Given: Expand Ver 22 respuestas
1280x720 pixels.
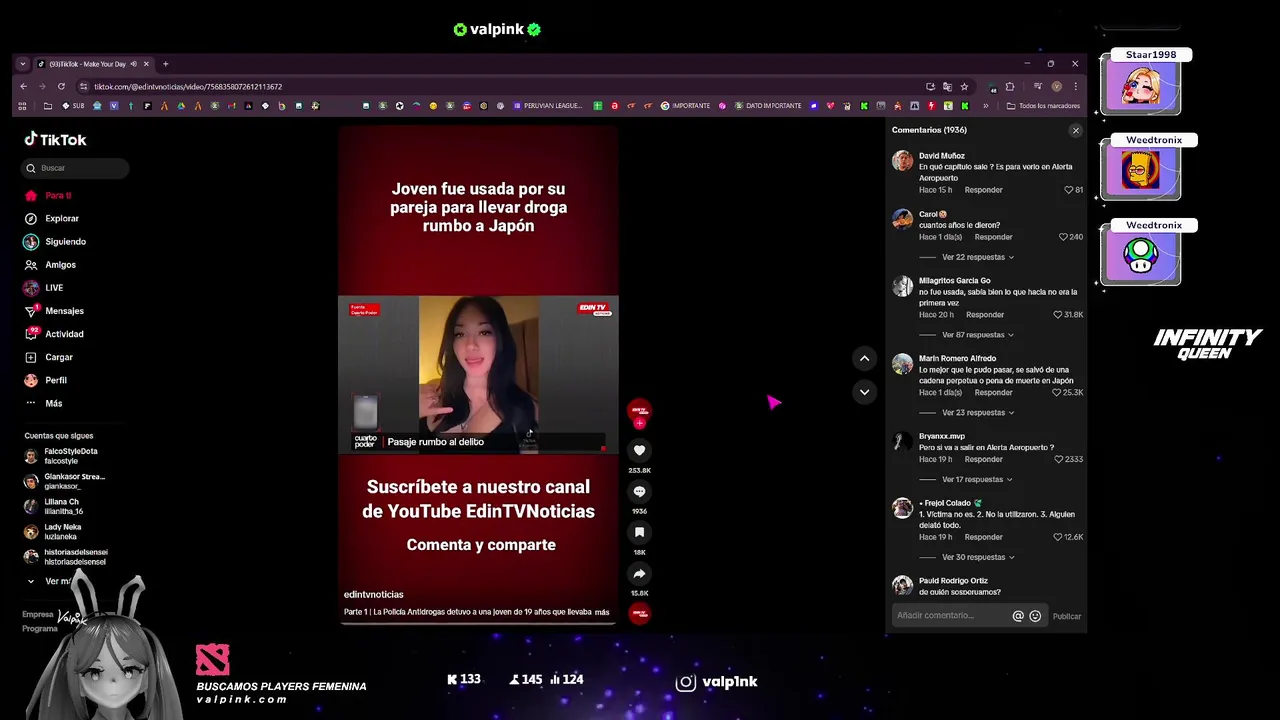Looking at the screenshot, I should [x=977, y=257].
